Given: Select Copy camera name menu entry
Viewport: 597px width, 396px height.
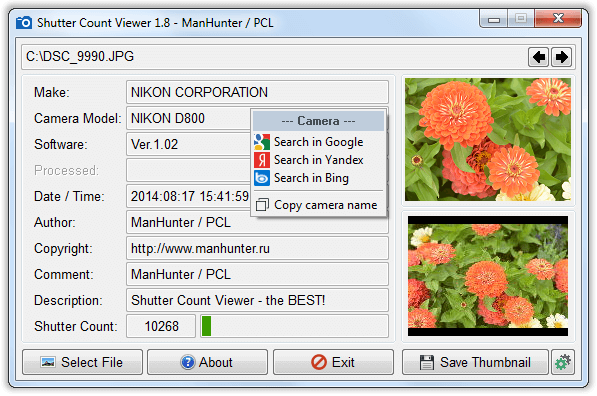Looking at the screenshot, I should [319, 205].
